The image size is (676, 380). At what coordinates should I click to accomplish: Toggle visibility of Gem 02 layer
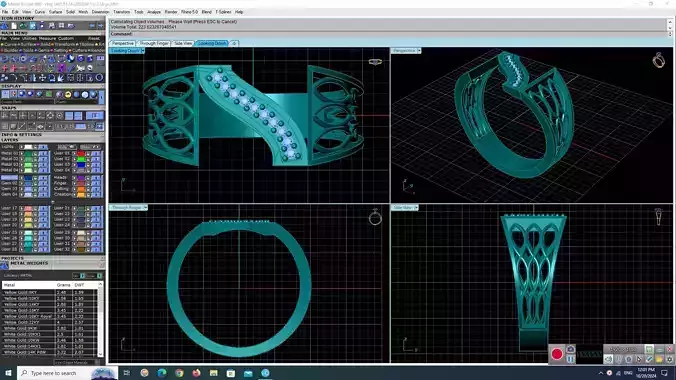click(x=22, y=183)
